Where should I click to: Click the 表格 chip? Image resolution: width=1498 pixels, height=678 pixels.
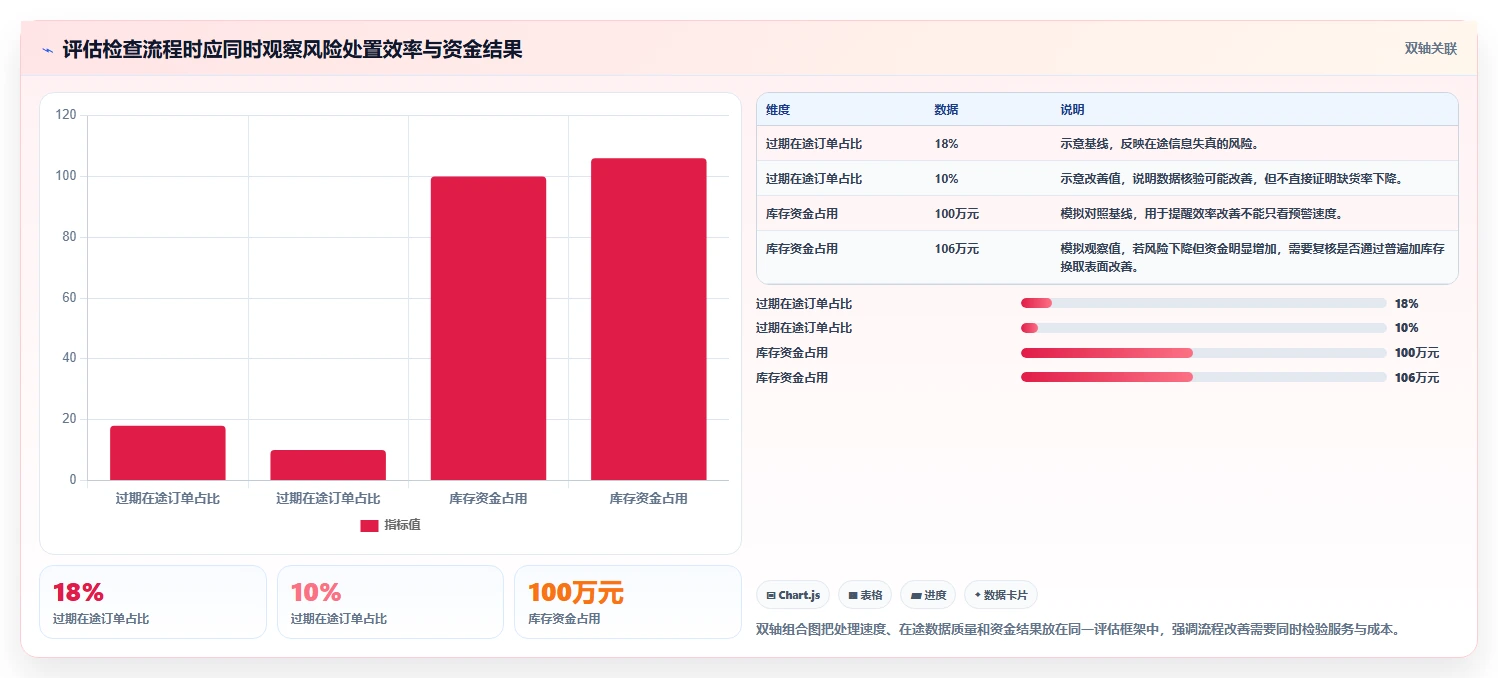click(x=865, y=595)
